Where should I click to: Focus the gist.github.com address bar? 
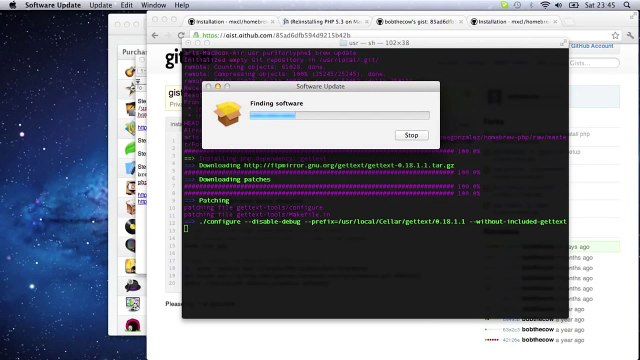400,35
